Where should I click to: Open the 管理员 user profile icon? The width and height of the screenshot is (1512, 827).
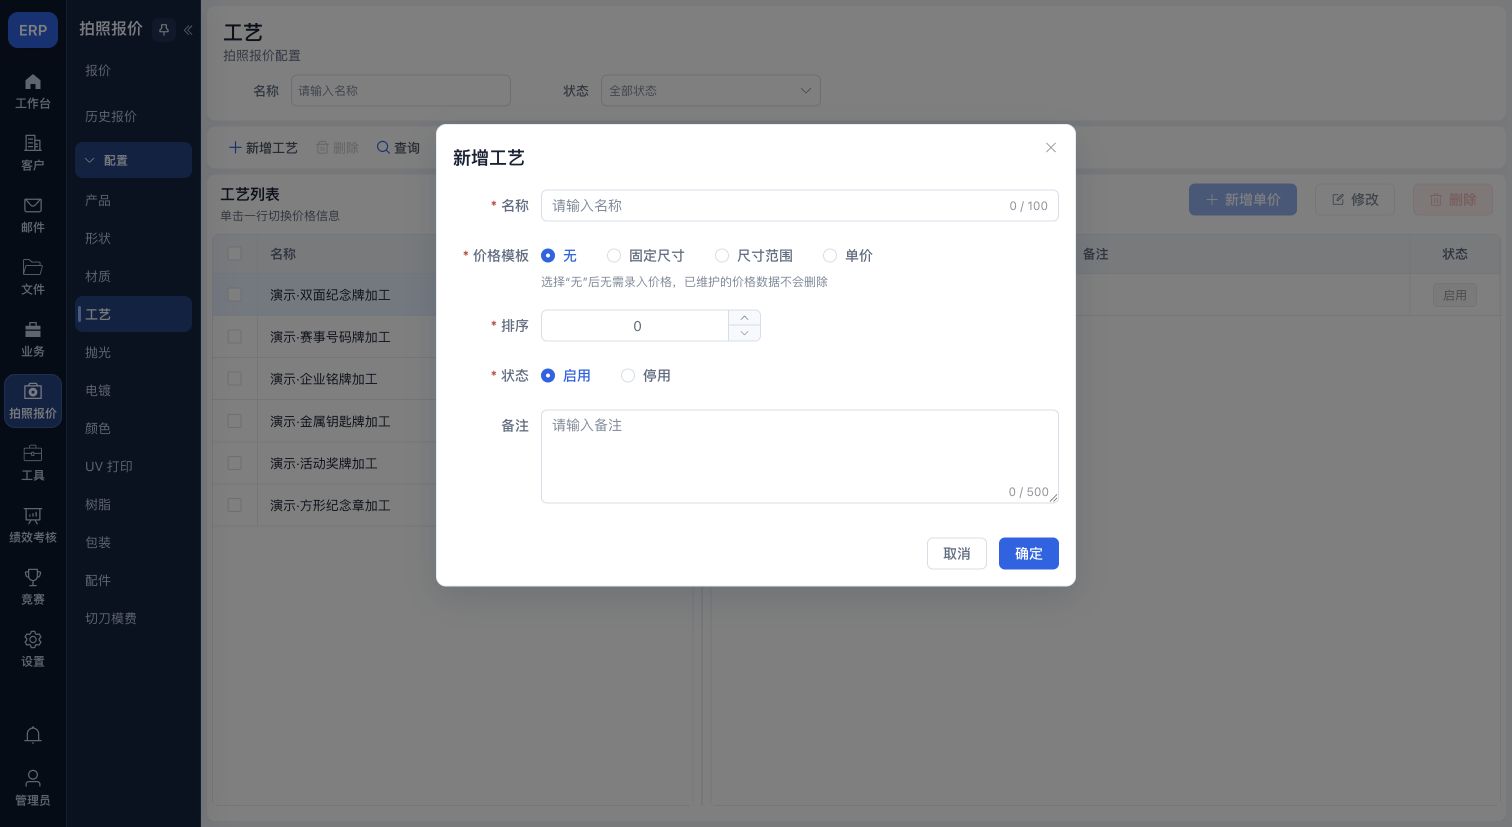(33, 788)
